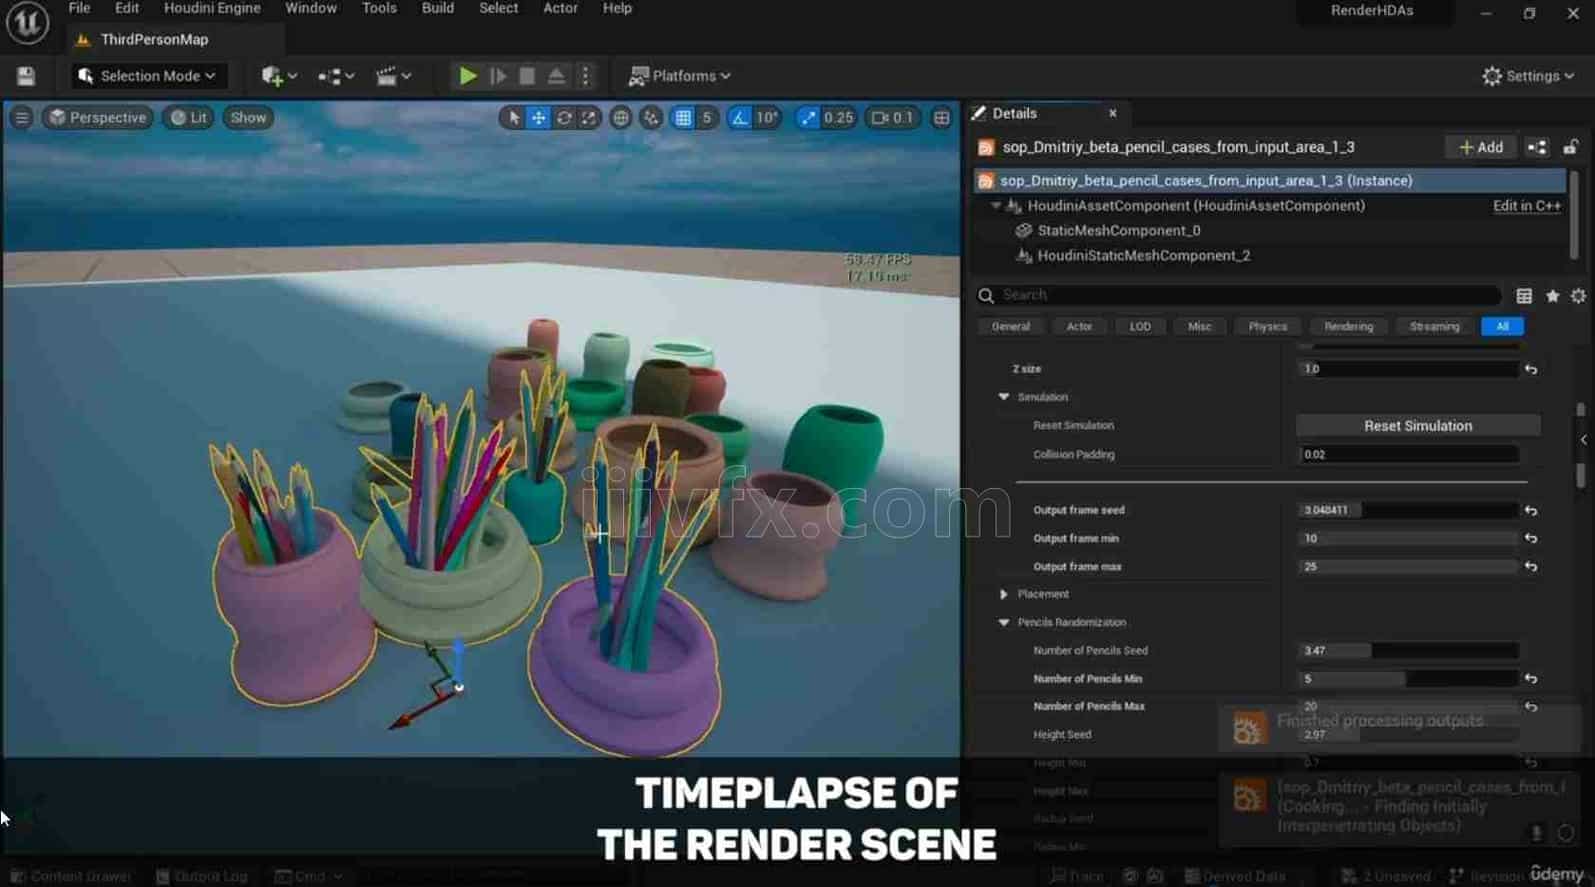Click the blueprint/script icon beside Add
Image resolution: width=1595 pixels, height=887 pixels.
coord(1537,147)
